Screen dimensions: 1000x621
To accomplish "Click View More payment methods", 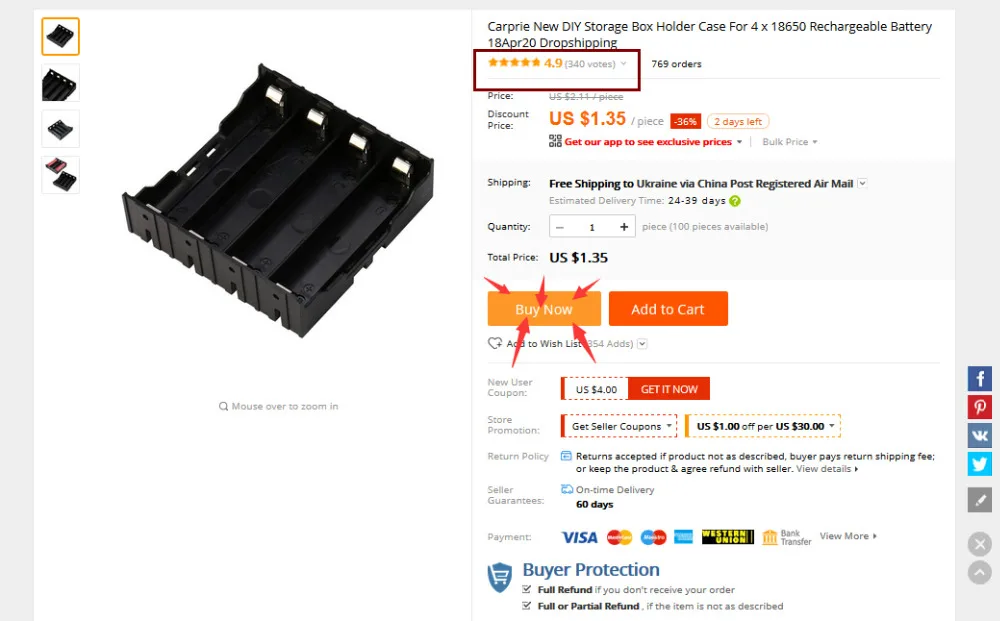I will [x=848, y=536].
